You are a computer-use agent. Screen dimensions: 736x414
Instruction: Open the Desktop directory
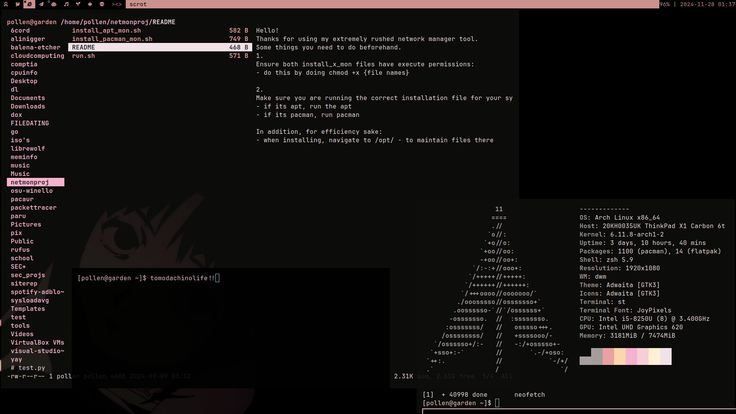[24, 81]
